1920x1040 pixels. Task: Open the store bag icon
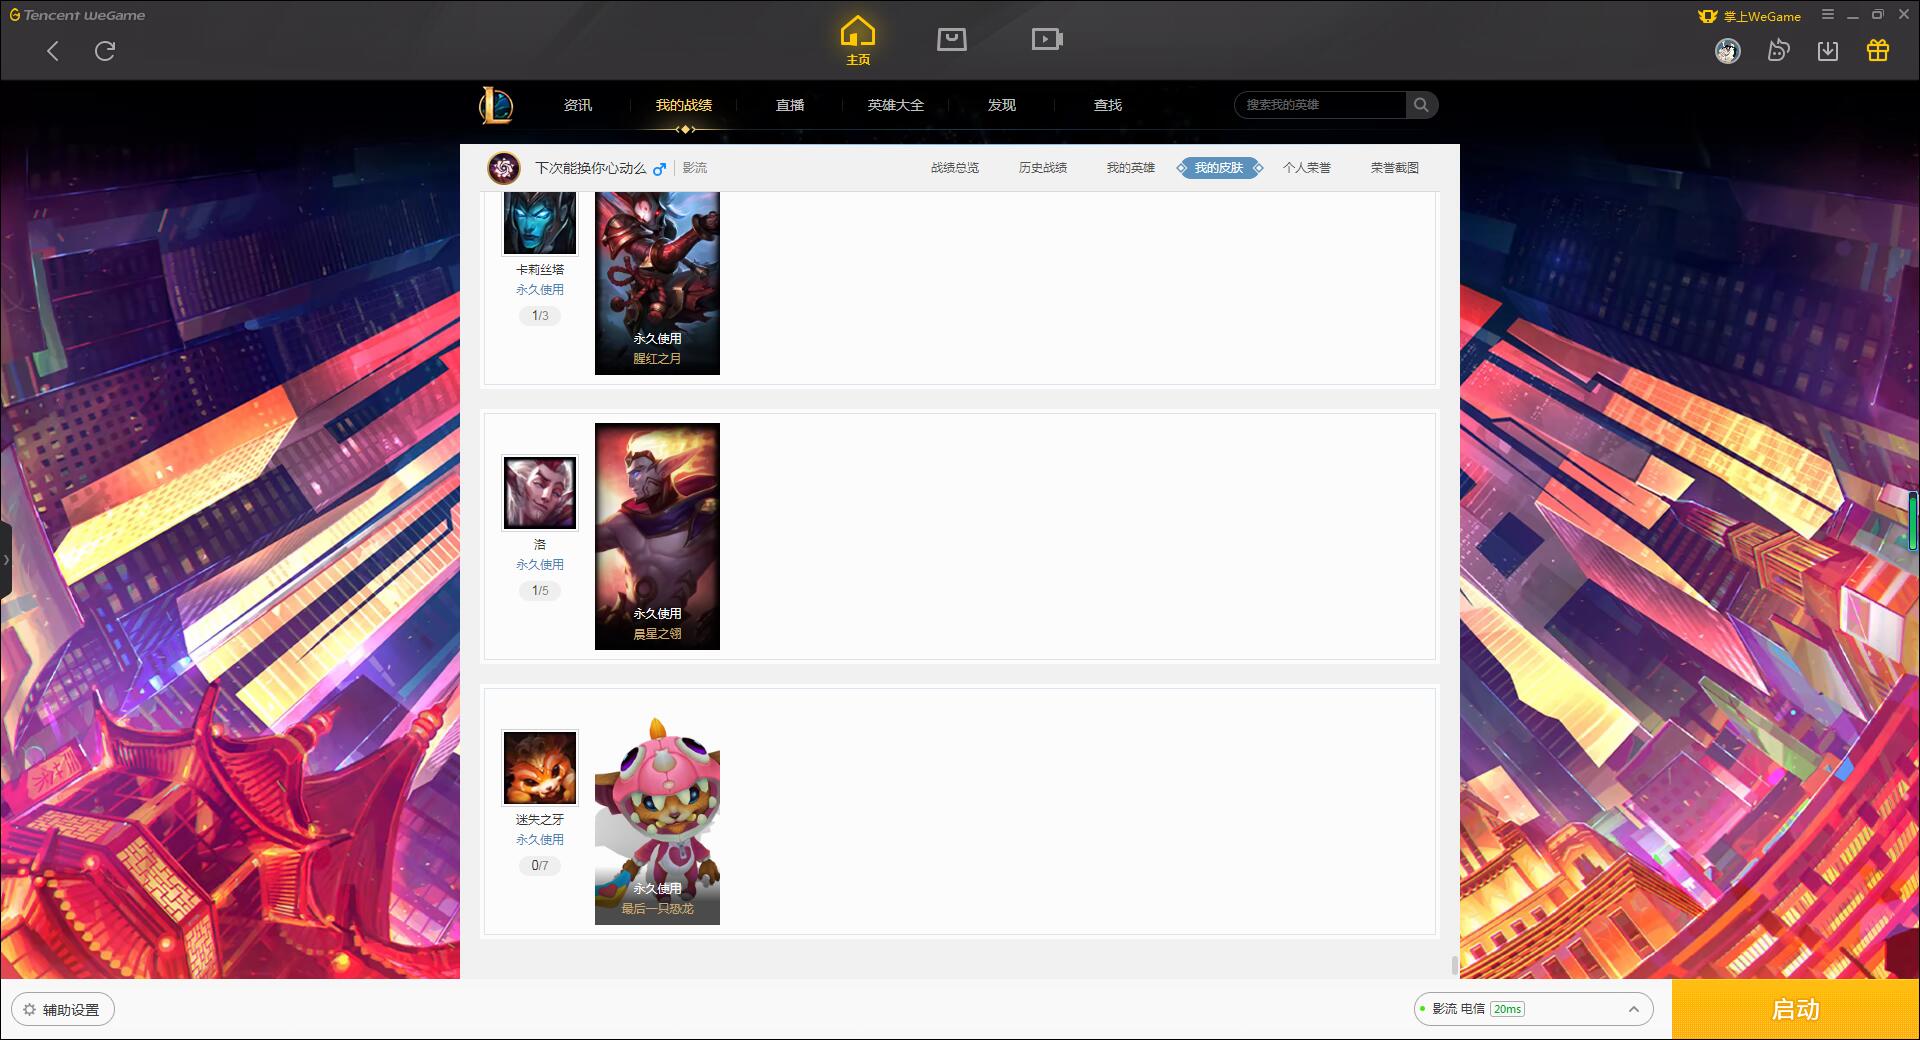point(952,40)
